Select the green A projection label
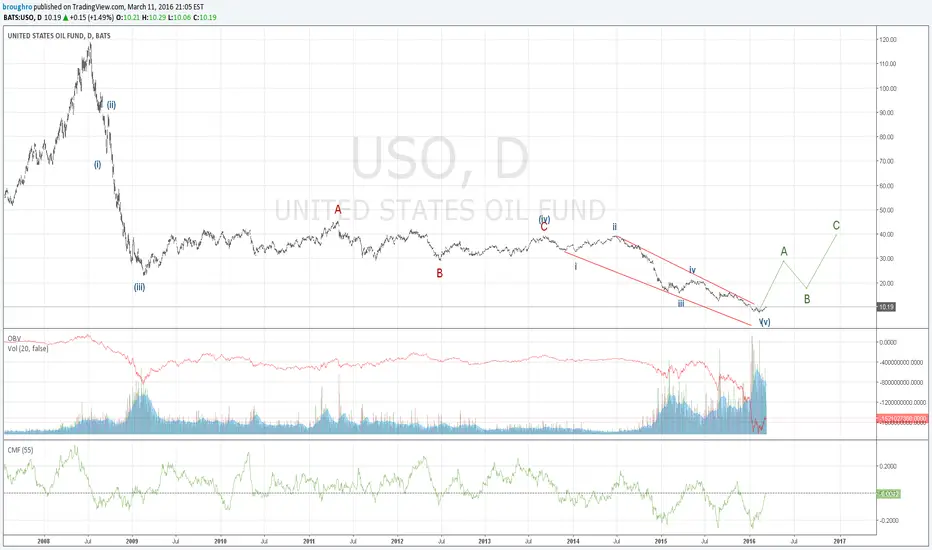This screenshot has height=550, width=932. click(x=784, y=252)
